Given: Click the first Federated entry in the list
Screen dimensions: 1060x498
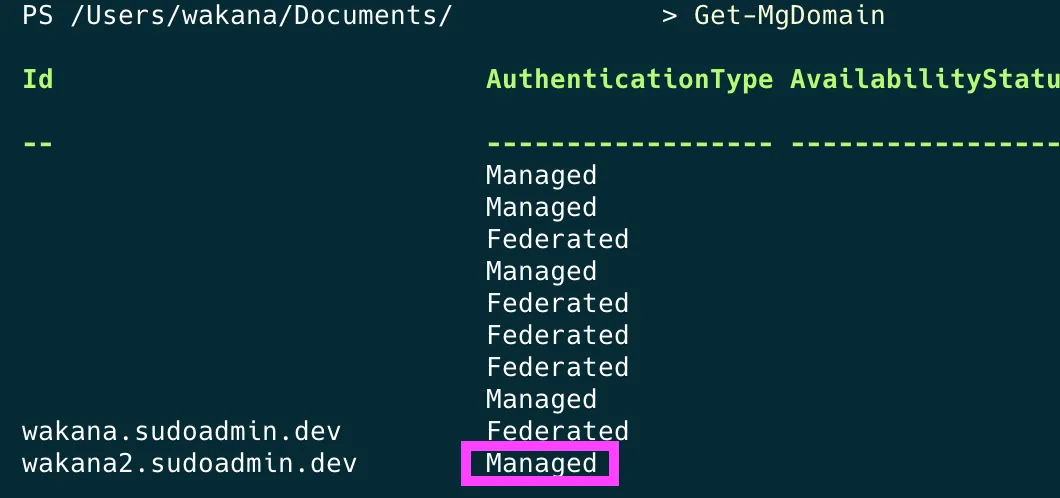Looking at the screenshot, I should 557,239.
